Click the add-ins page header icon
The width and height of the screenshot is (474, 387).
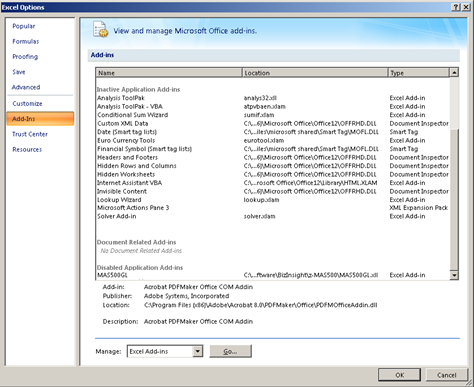pos(100,29)
